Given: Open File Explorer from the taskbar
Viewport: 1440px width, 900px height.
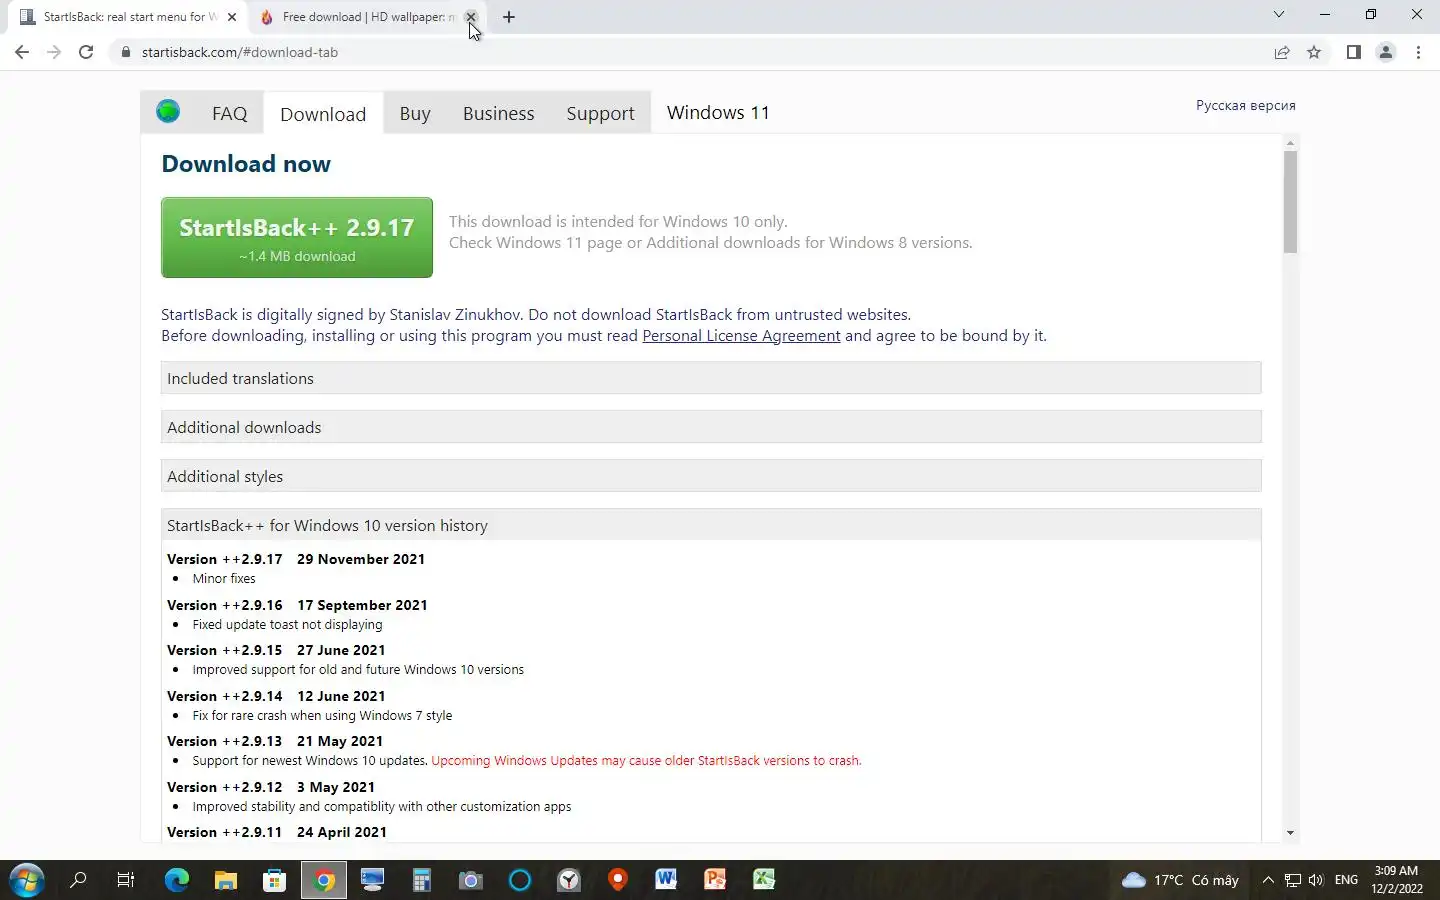Looking at the screenshot, I should pyautogui.click(x=225, y=880).
